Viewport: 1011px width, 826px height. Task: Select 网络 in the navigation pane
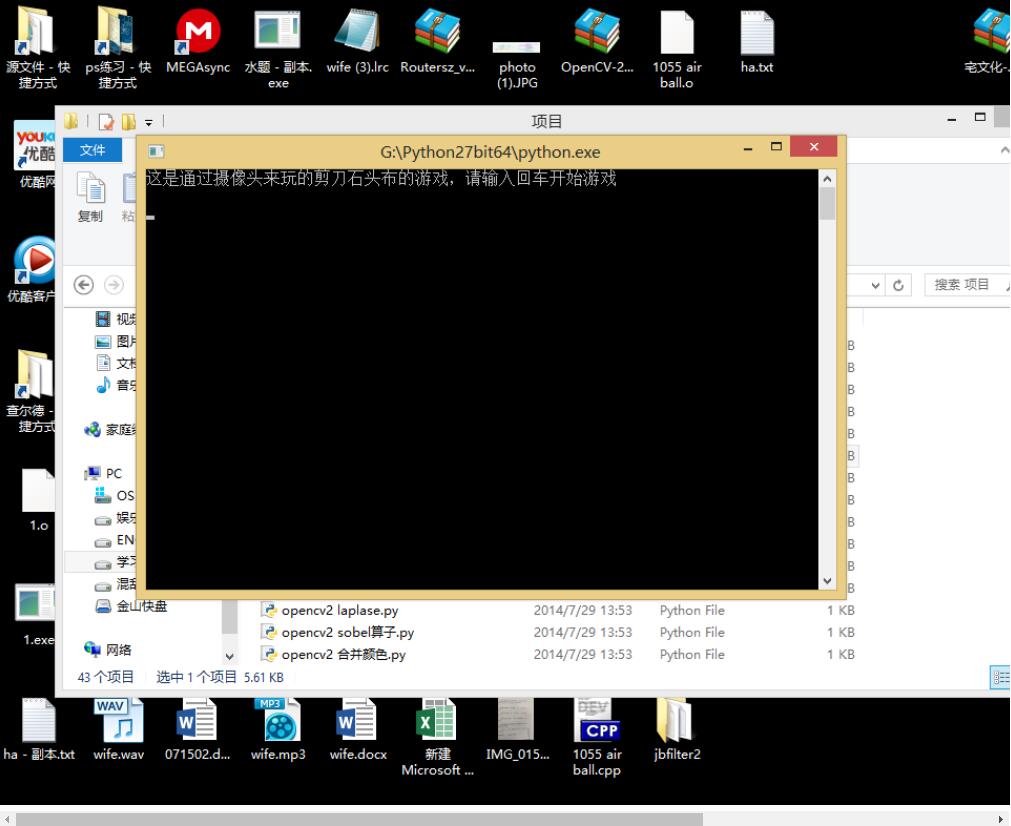pos(108,649)
